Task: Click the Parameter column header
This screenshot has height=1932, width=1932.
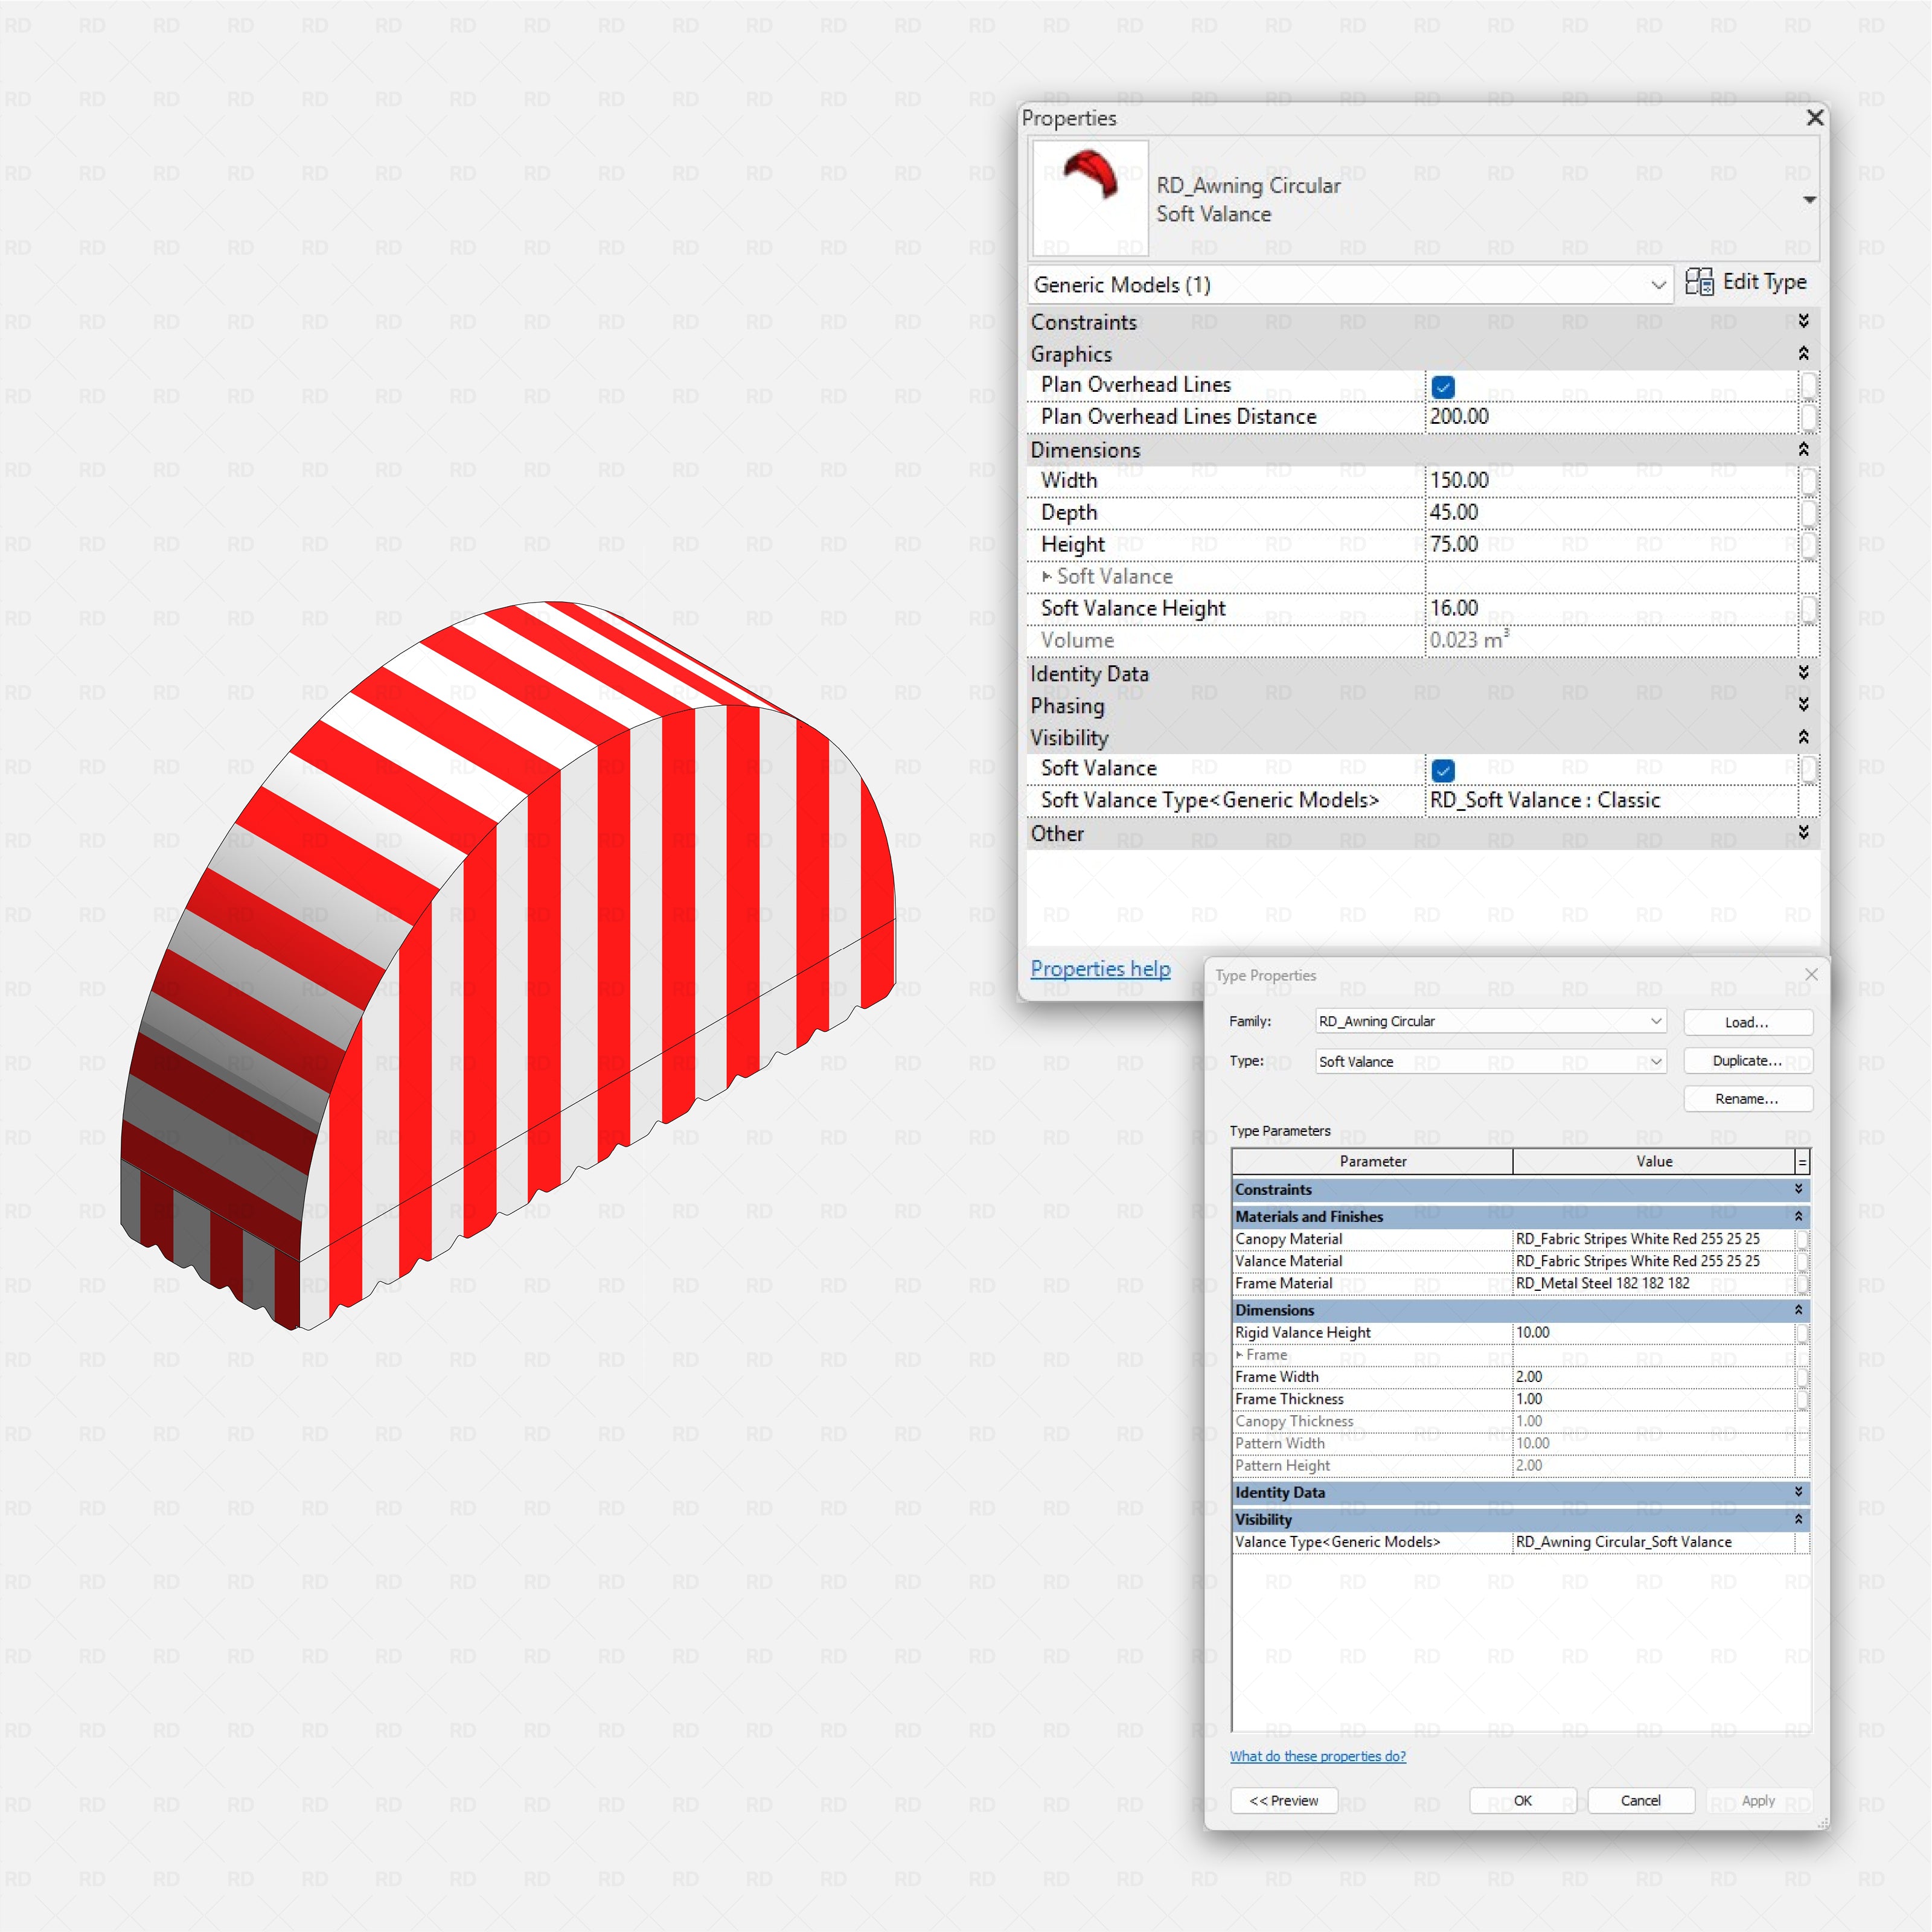Action: pyautogui.click(x=1372, y=1161)
